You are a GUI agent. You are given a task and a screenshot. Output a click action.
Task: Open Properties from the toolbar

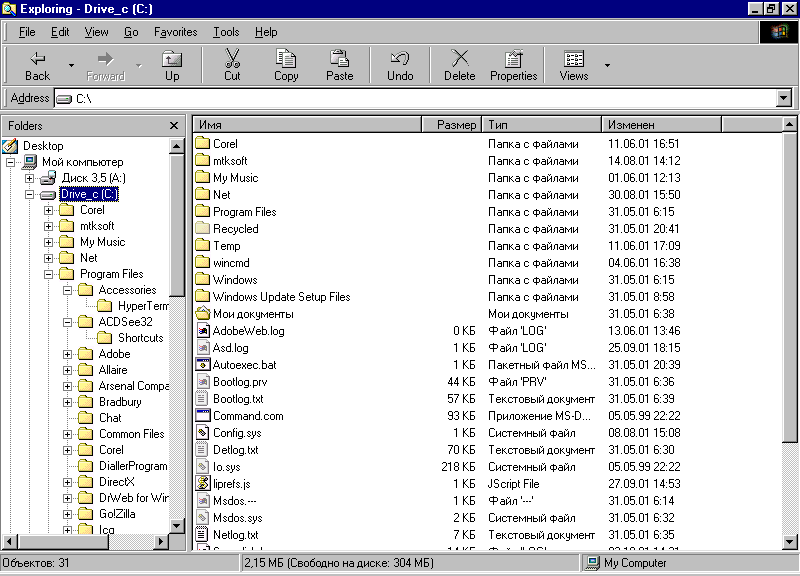point(513,65)
